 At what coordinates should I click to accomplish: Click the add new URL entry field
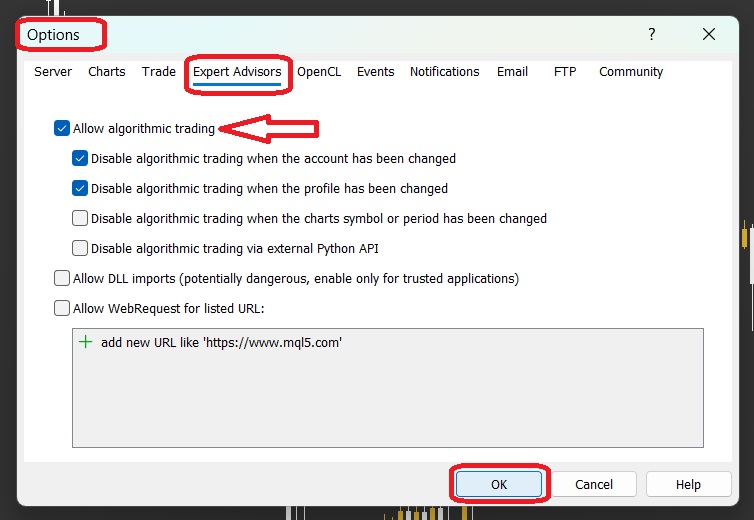point(222,342)
